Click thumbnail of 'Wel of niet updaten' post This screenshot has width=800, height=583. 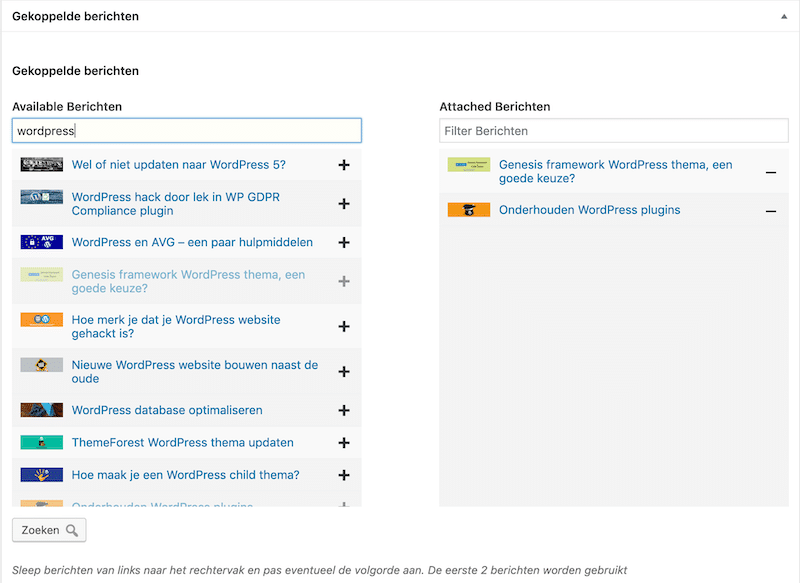point(42,164)
